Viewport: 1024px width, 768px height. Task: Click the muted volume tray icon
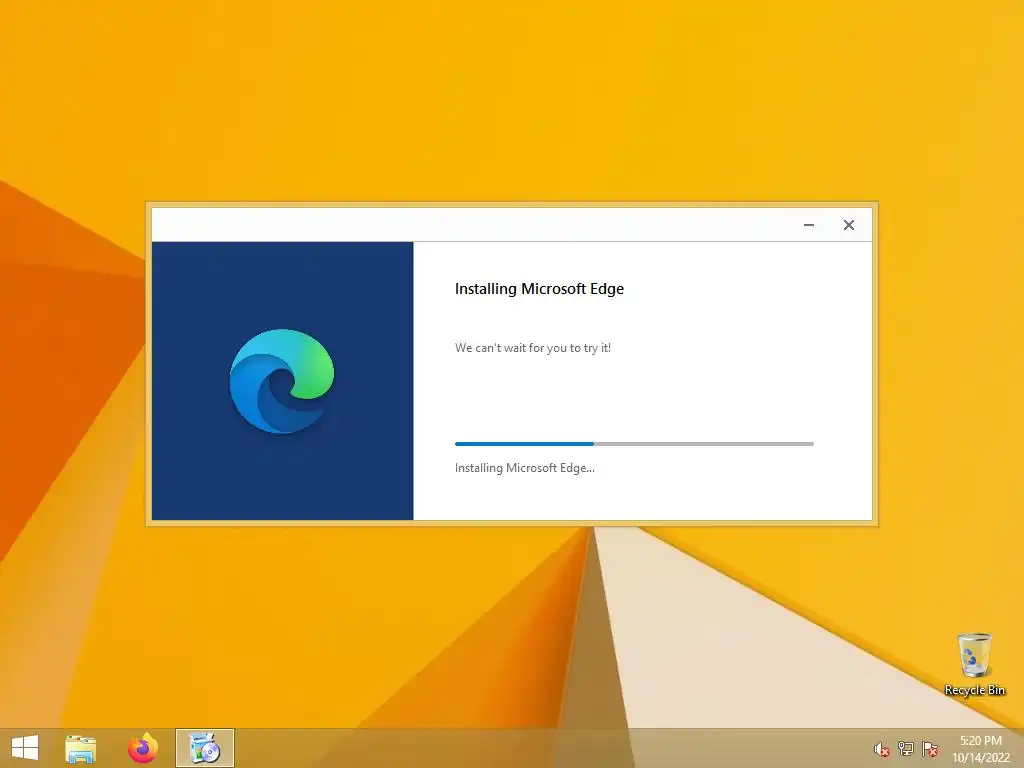point(881,749)
